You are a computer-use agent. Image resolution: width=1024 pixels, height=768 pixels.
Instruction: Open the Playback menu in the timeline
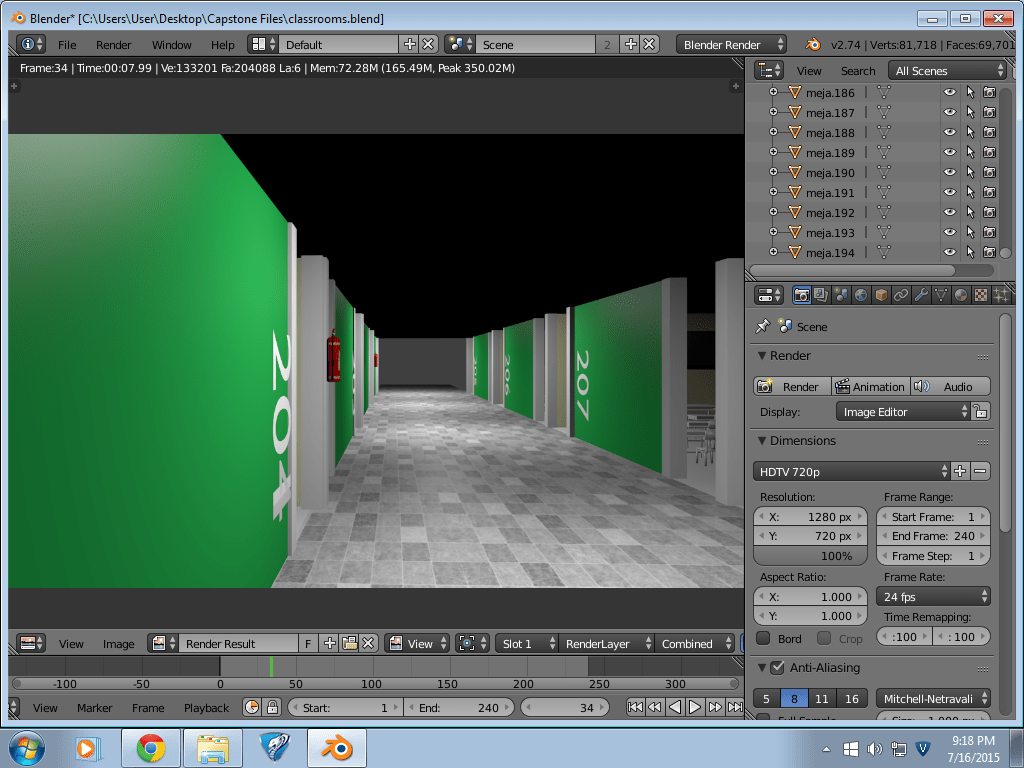point(205,707)
